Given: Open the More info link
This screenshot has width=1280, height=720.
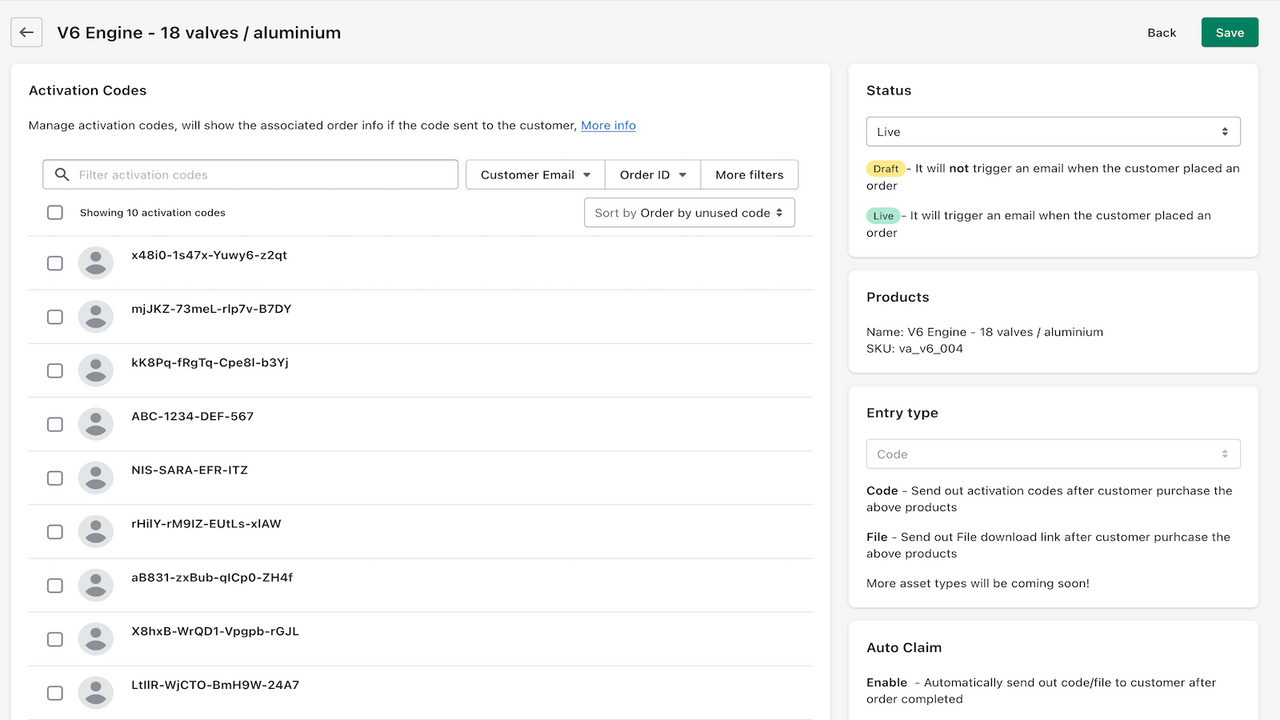Looking at the screenshot, I should click(608, 125).
